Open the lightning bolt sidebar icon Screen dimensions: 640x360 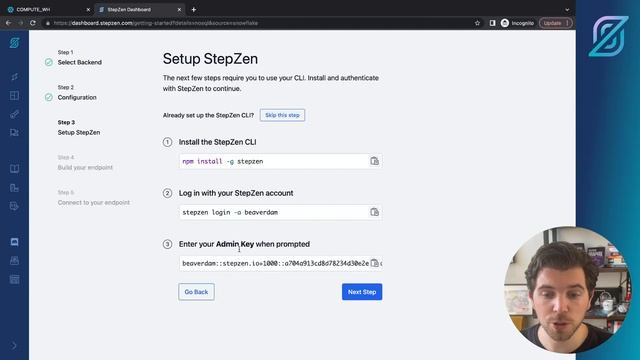click(14, 77)
